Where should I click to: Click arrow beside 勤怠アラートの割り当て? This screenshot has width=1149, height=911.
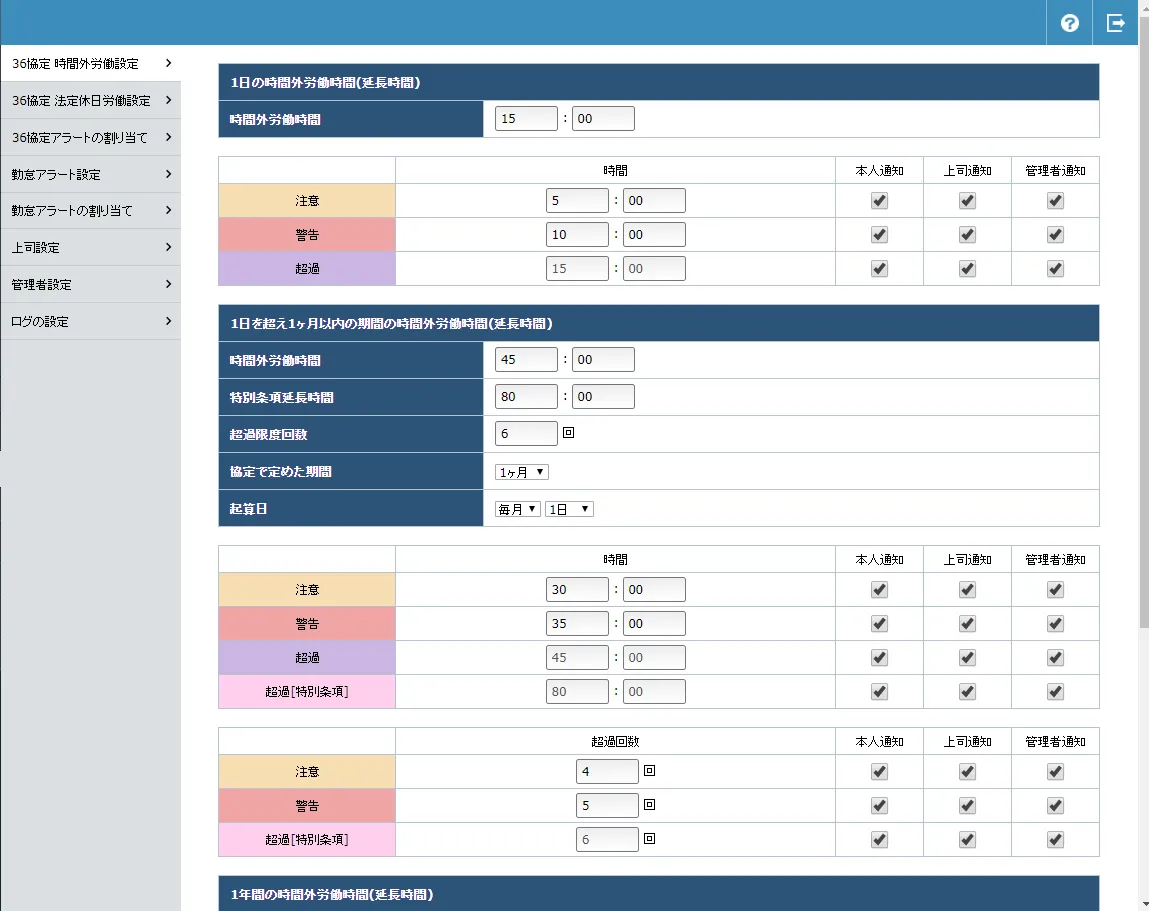(x=168, y=210)
